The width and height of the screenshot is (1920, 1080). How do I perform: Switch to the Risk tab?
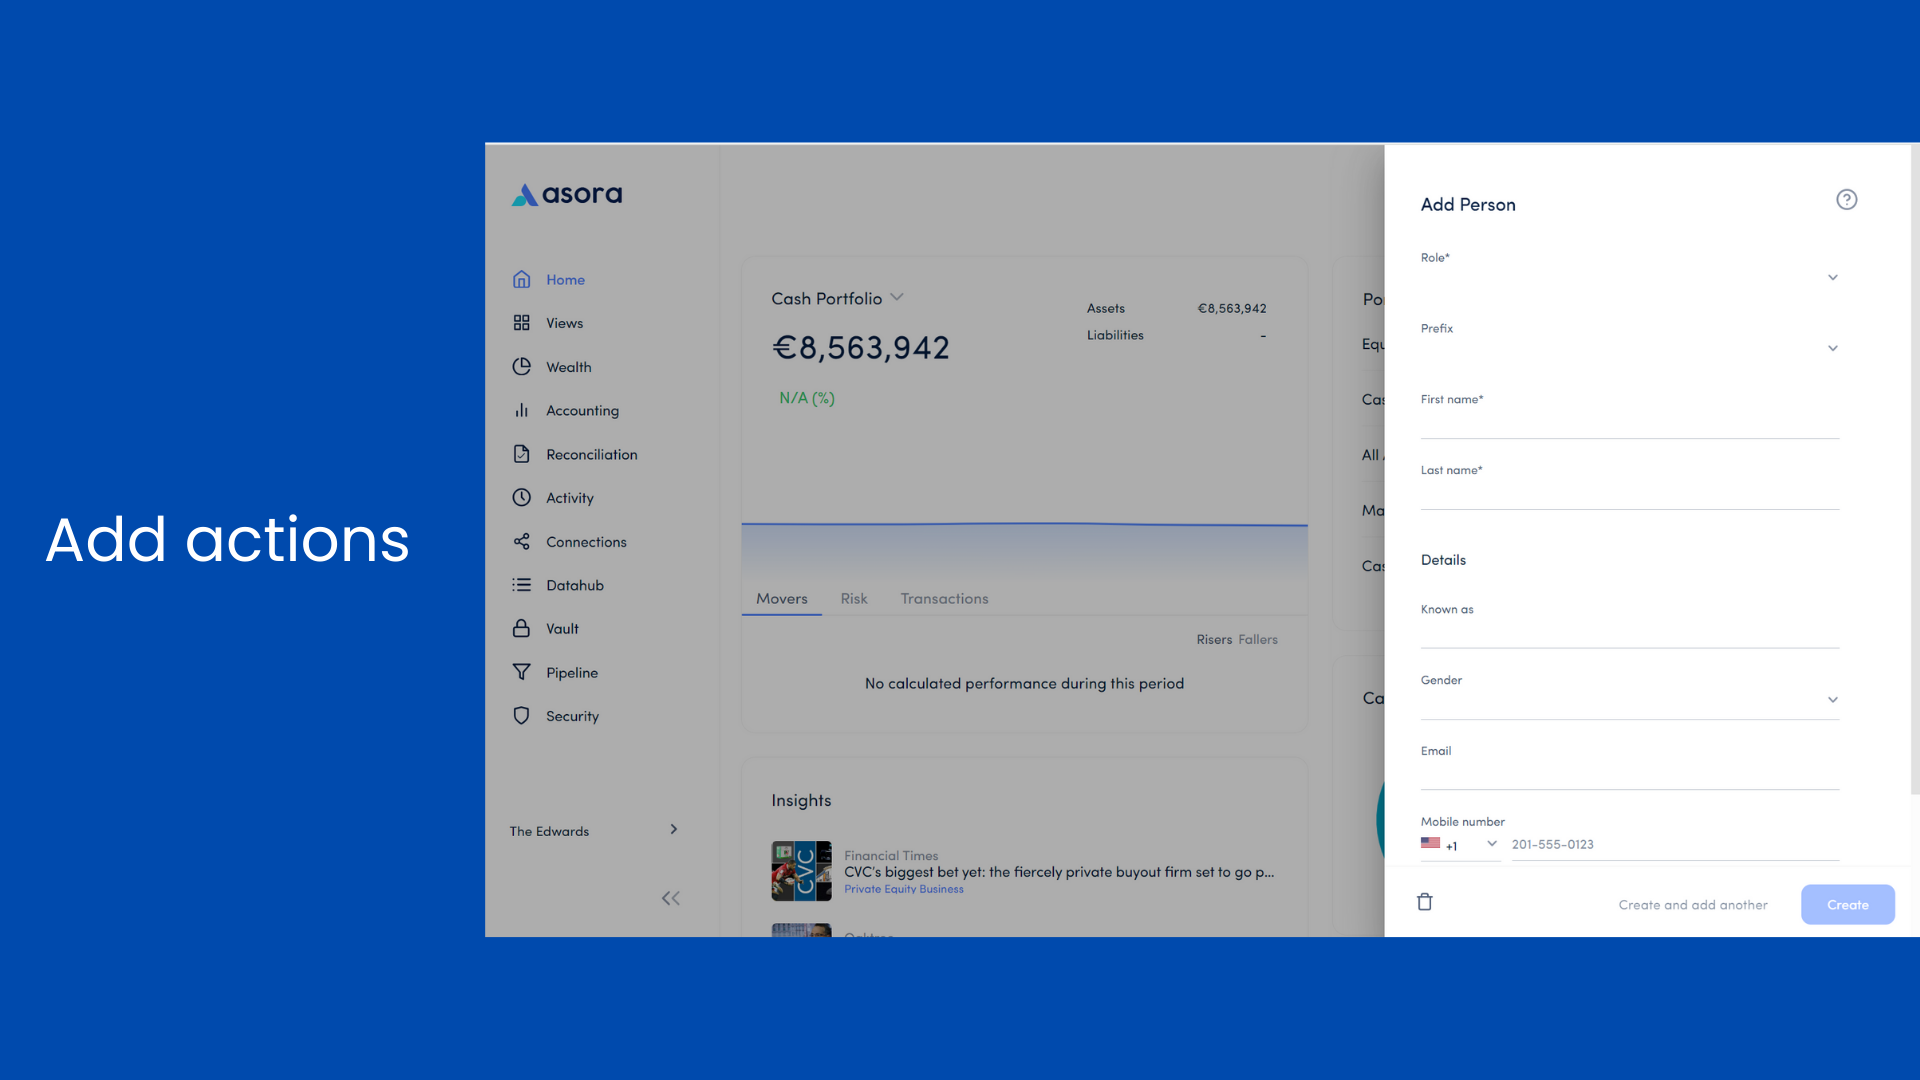pos(853,599)
